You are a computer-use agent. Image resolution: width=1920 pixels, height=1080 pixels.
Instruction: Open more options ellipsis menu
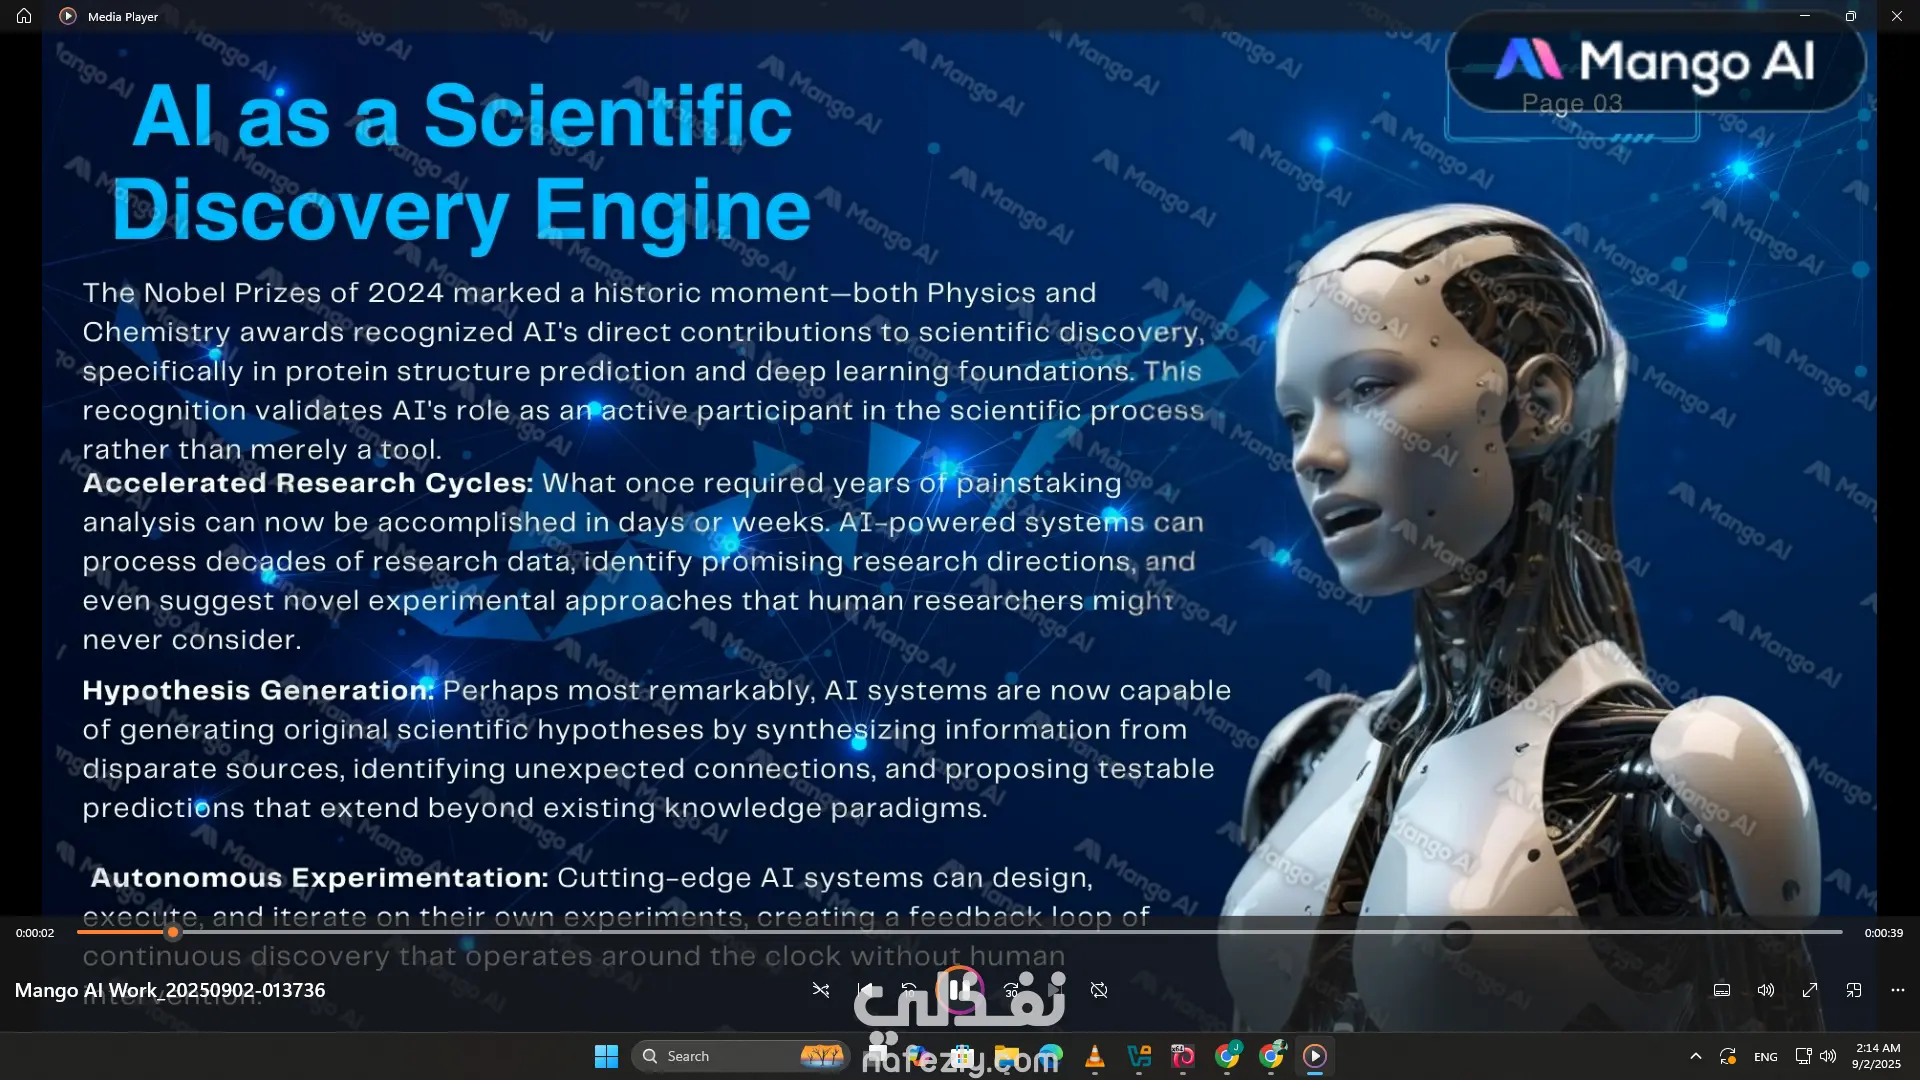(1898, 990)
